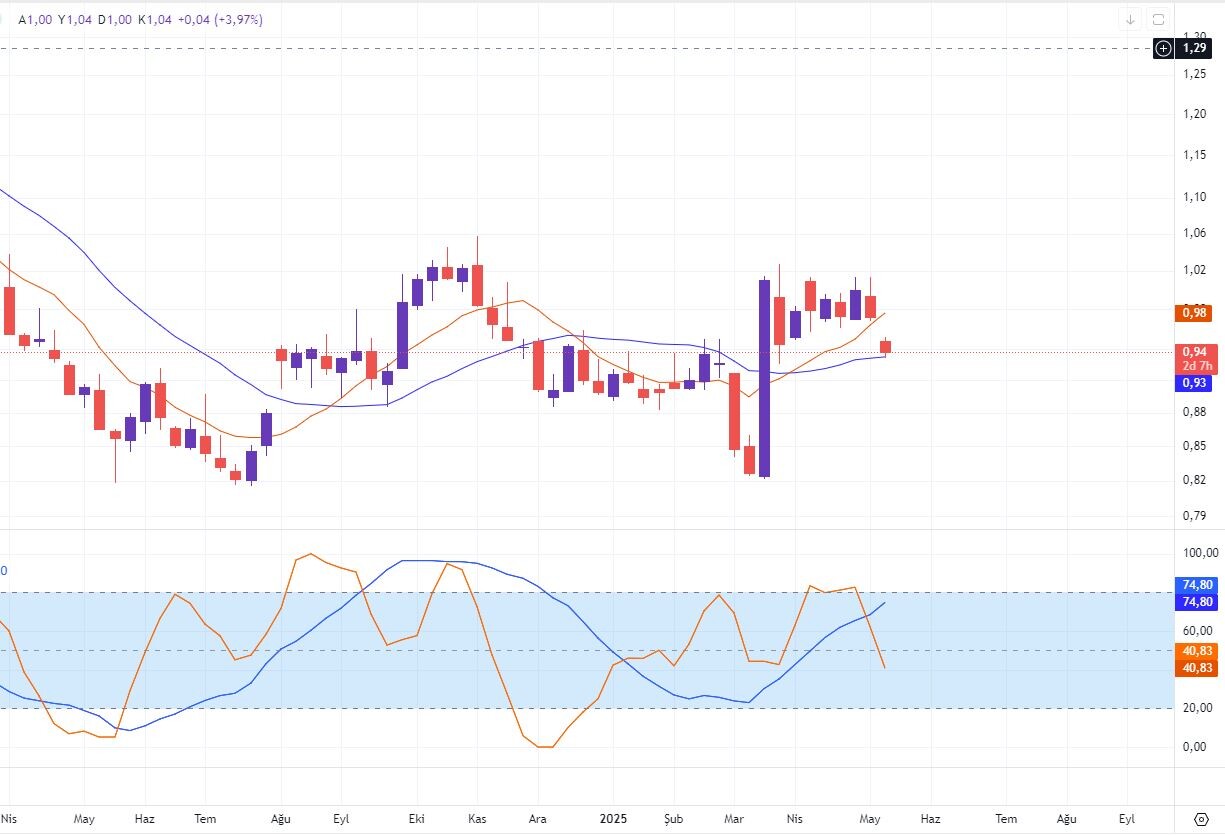The image size is (1225, 835).
Task: Maximize the chart pane with the square icon
Action: (1159, 19)
